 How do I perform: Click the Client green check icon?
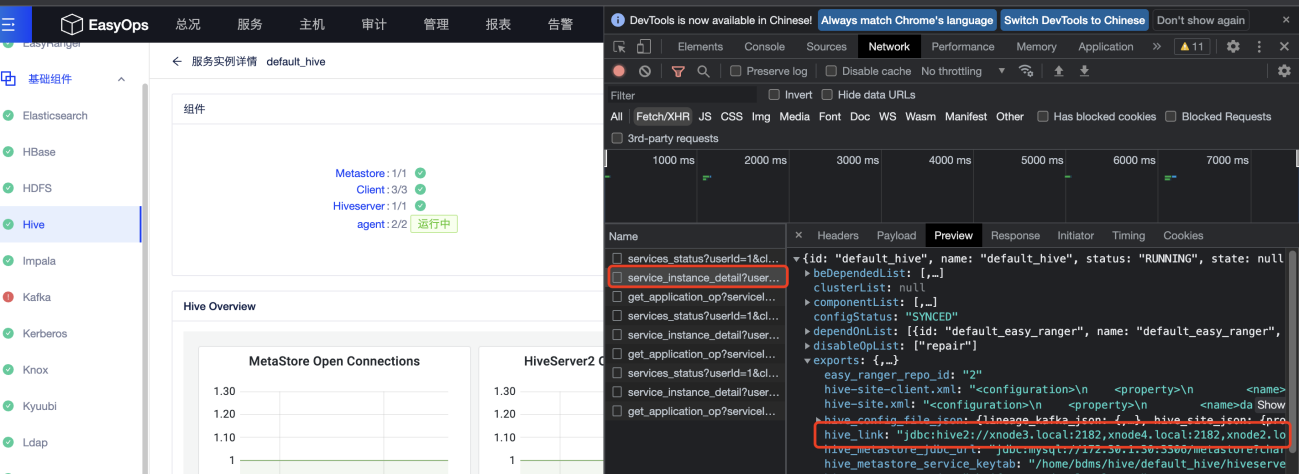(420, 189)
